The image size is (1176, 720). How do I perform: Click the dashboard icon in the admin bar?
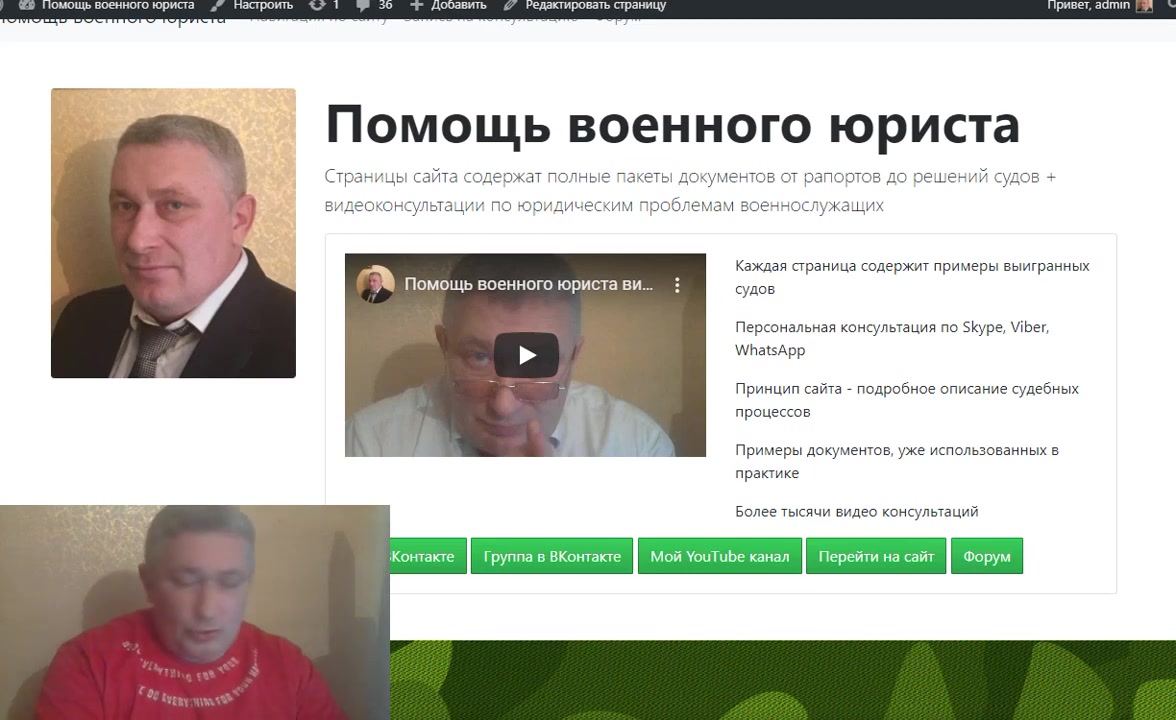(26, 5)
